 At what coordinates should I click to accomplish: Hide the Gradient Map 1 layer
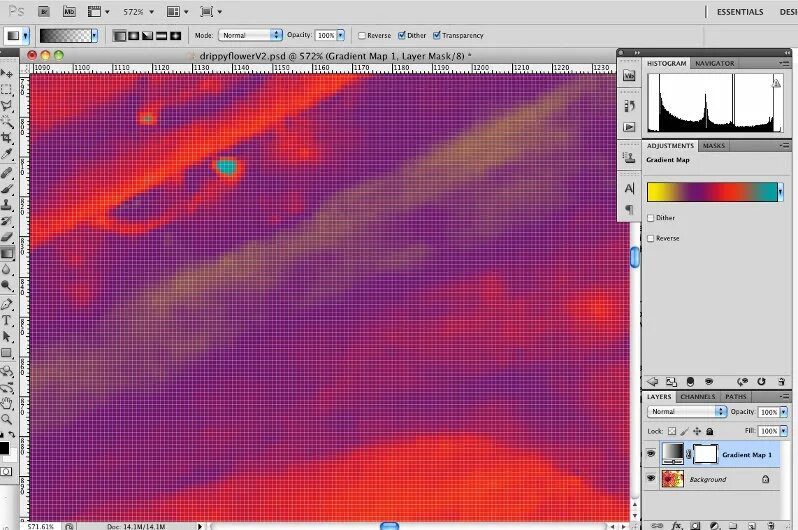(651, 453)
